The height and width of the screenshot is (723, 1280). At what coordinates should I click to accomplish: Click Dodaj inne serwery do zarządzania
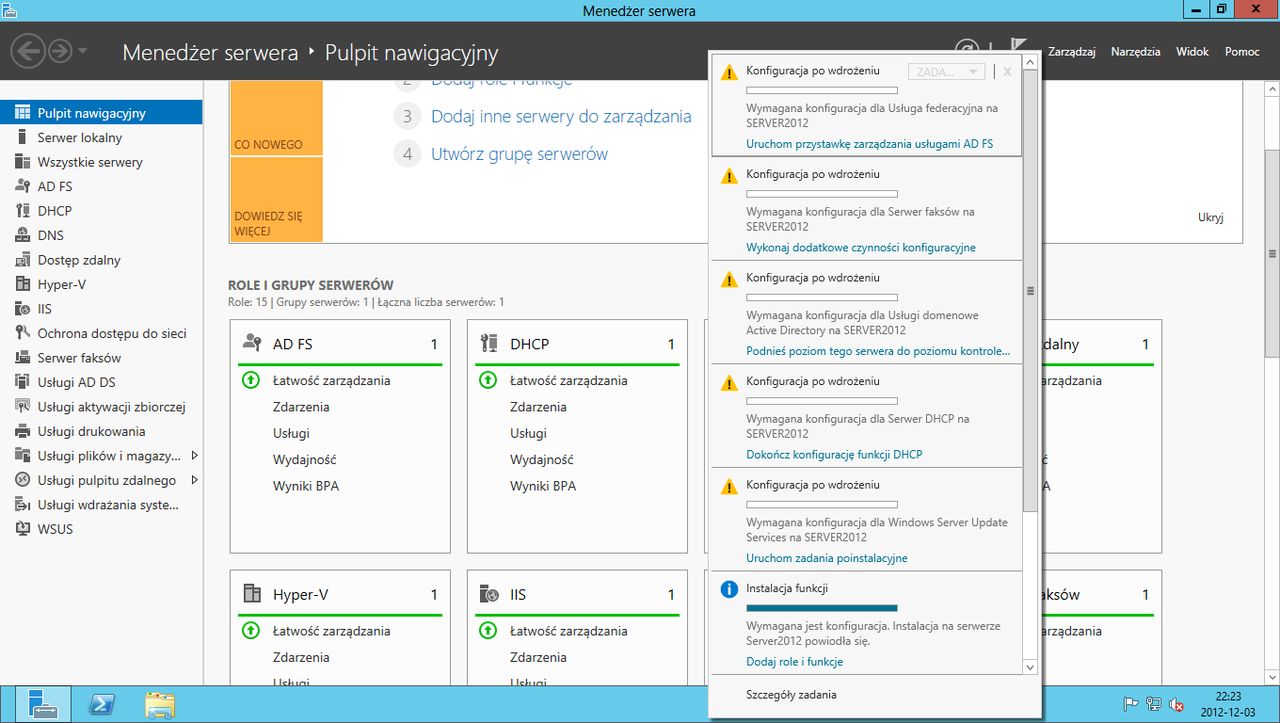tap(561, 116)
